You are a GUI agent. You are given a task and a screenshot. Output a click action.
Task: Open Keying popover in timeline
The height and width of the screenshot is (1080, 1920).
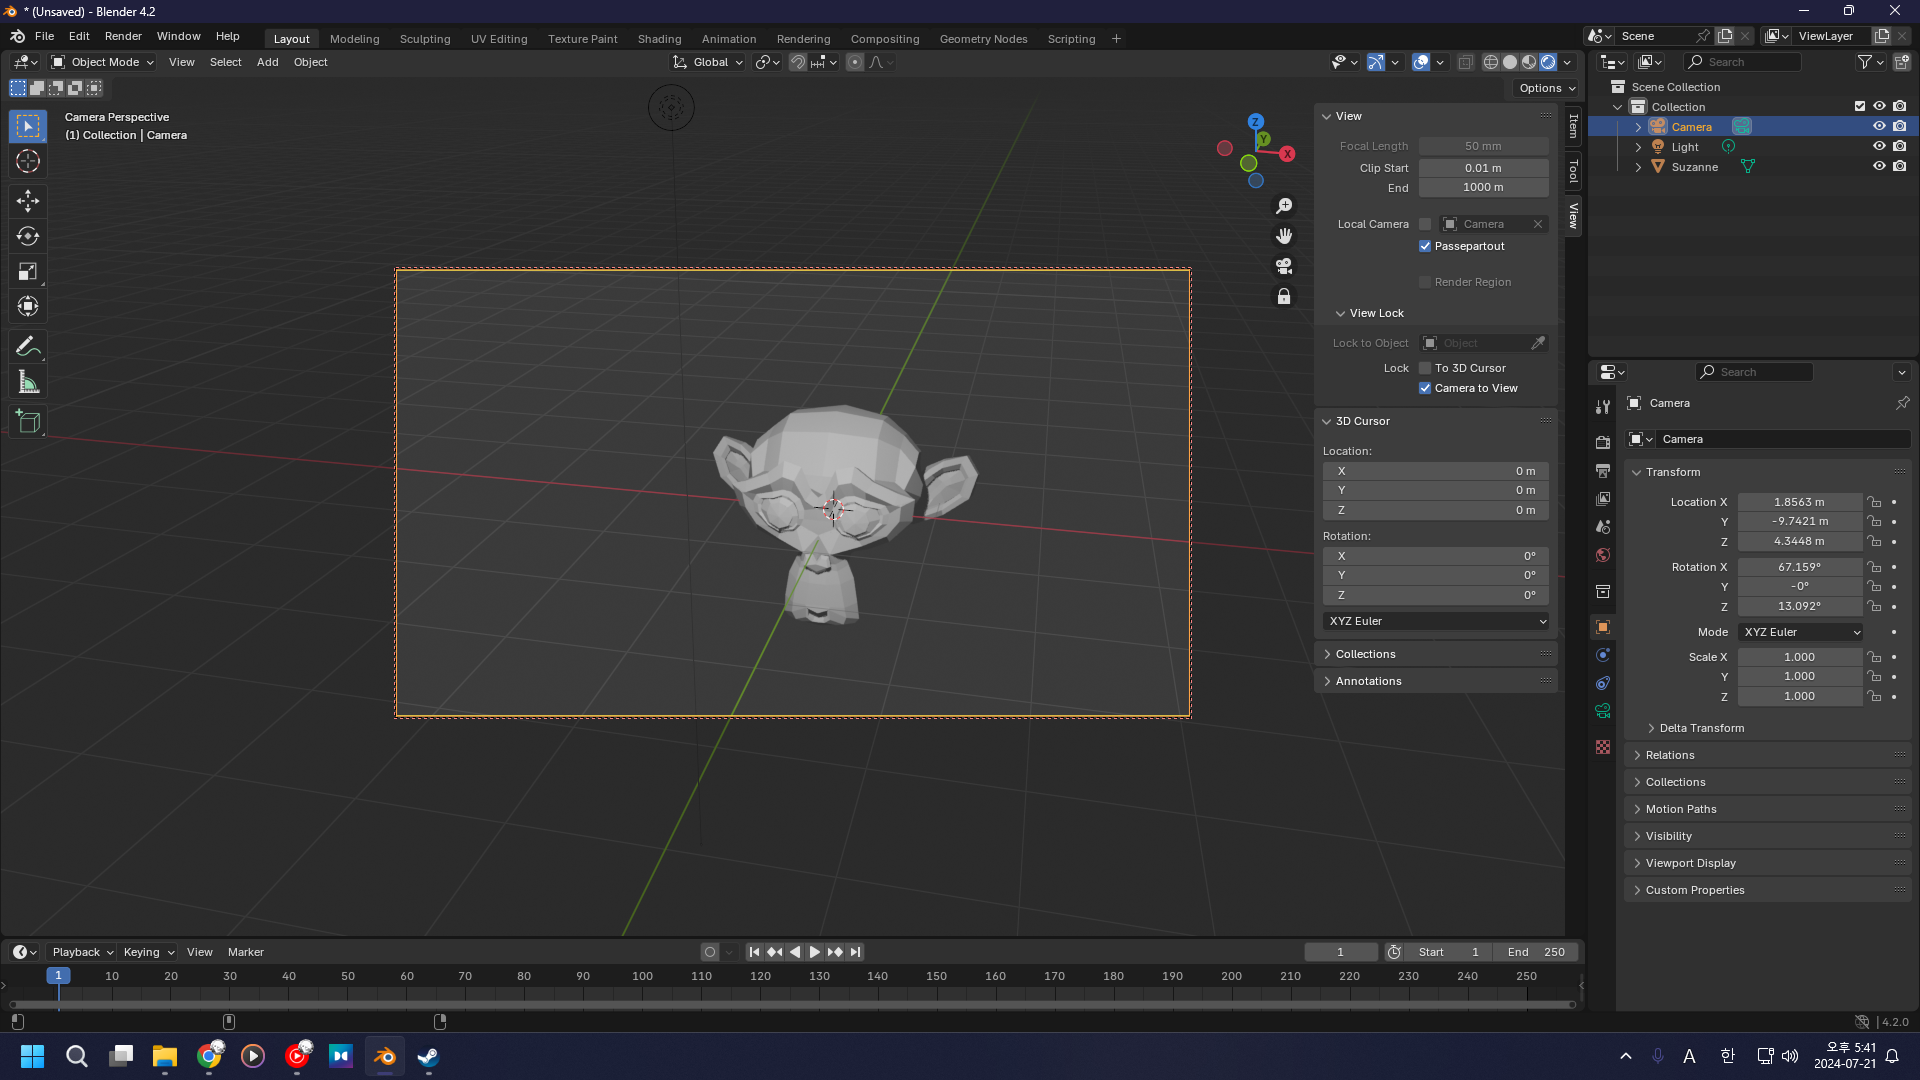click(148, 952)
